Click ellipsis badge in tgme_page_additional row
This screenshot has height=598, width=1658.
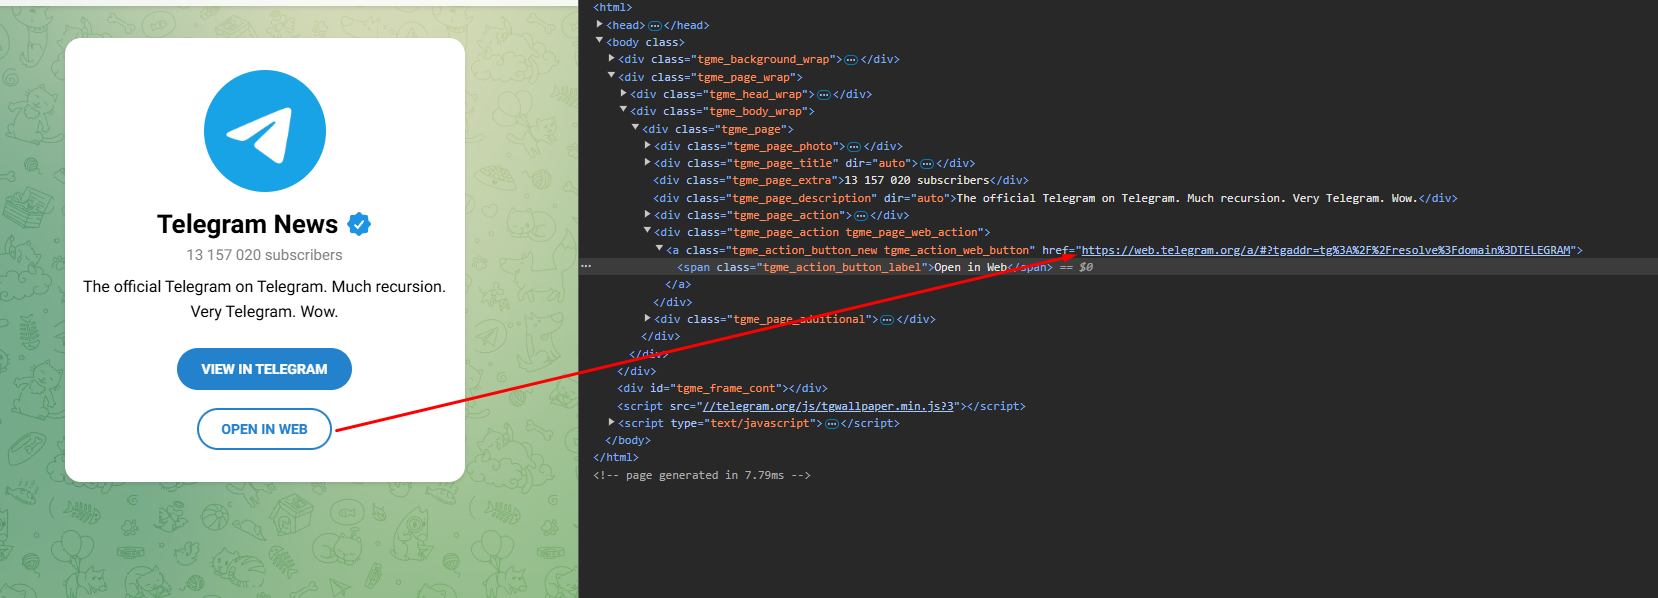[x=887, y=320]
